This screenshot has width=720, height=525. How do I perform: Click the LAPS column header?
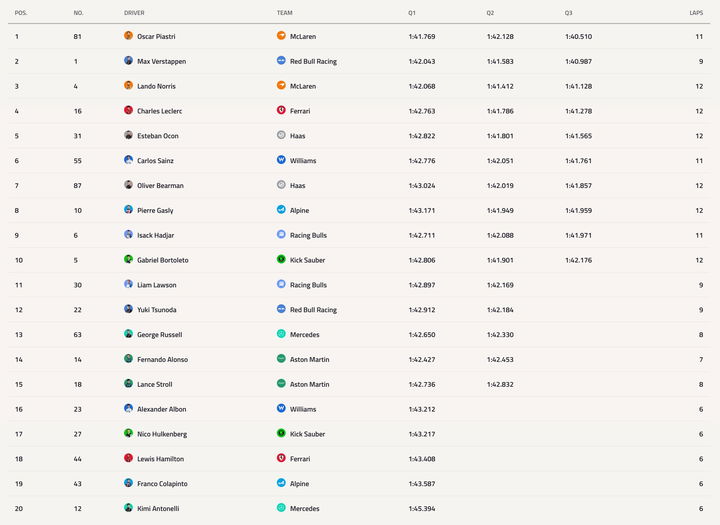[x=696, y=13]
